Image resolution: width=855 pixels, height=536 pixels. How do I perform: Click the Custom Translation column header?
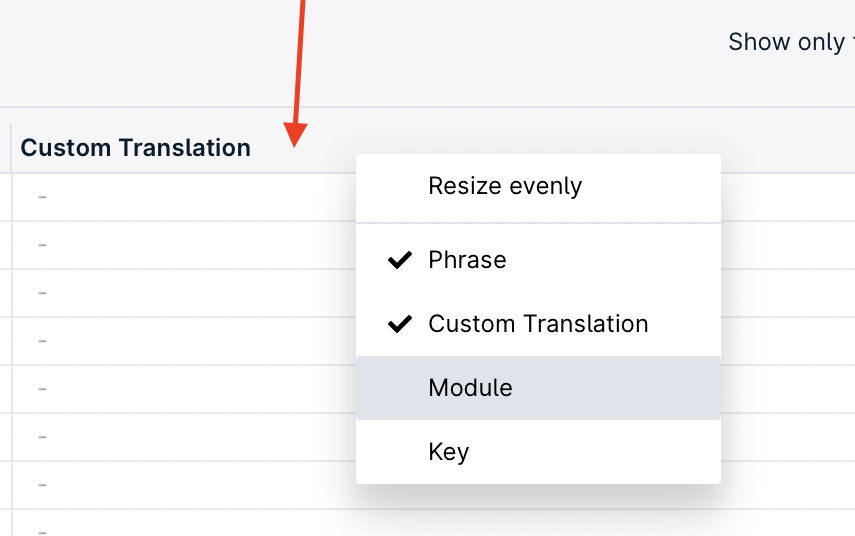[136, 148]
